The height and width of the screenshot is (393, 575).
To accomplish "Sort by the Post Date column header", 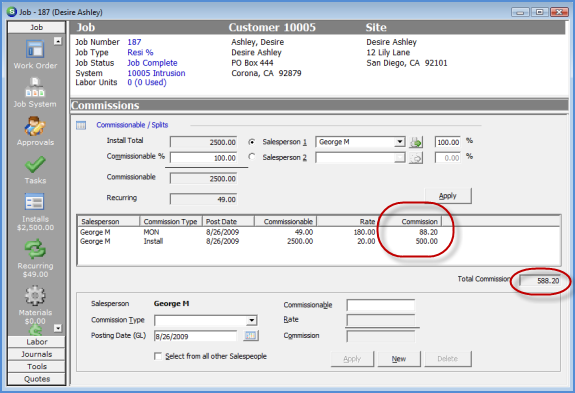I will point(228,221).
